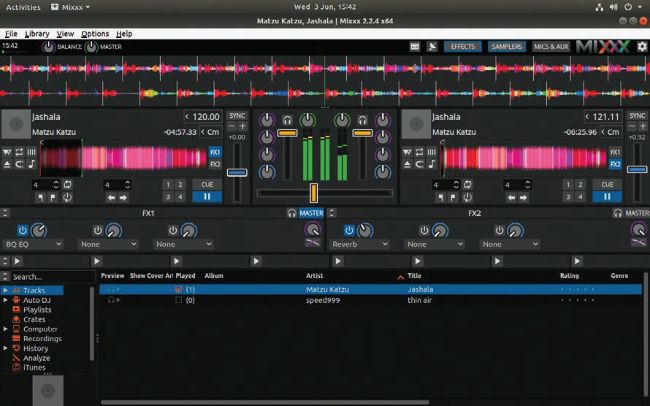The height and width of the screenshot is (406, 650).
Task: Toggle the repeat icon on the right deck
Action: coord(418,152)
